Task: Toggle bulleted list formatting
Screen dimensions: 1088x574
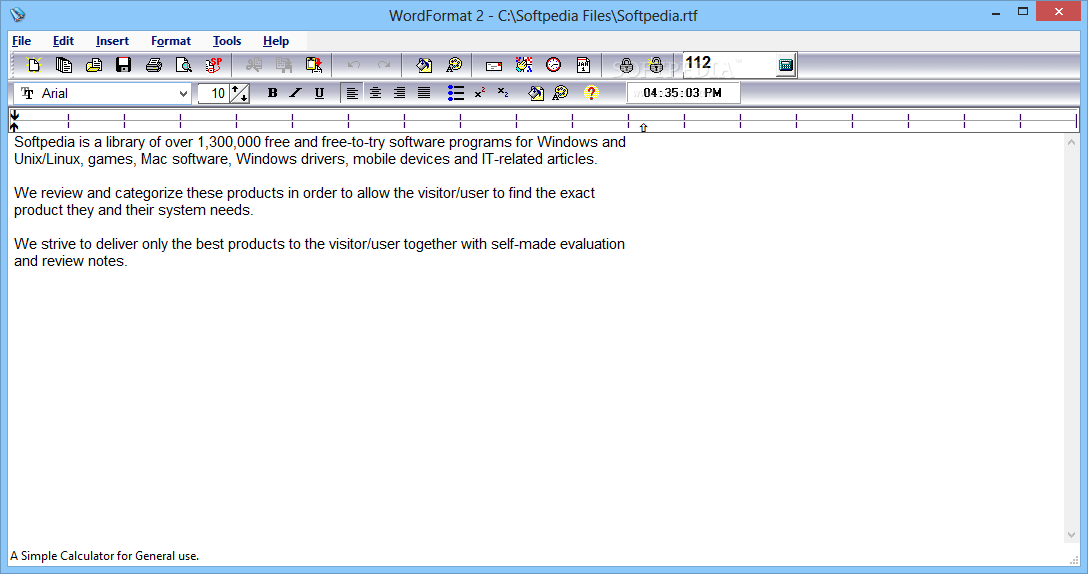Action: [456, 93]
